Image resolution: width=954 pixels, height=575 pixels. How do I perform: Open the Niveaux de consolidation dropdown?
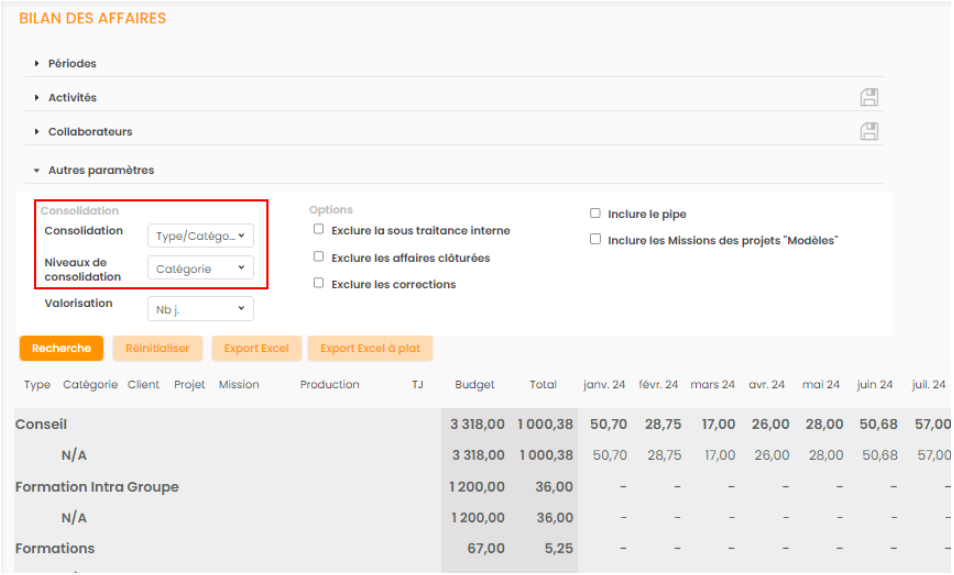[x=200, y=269]
